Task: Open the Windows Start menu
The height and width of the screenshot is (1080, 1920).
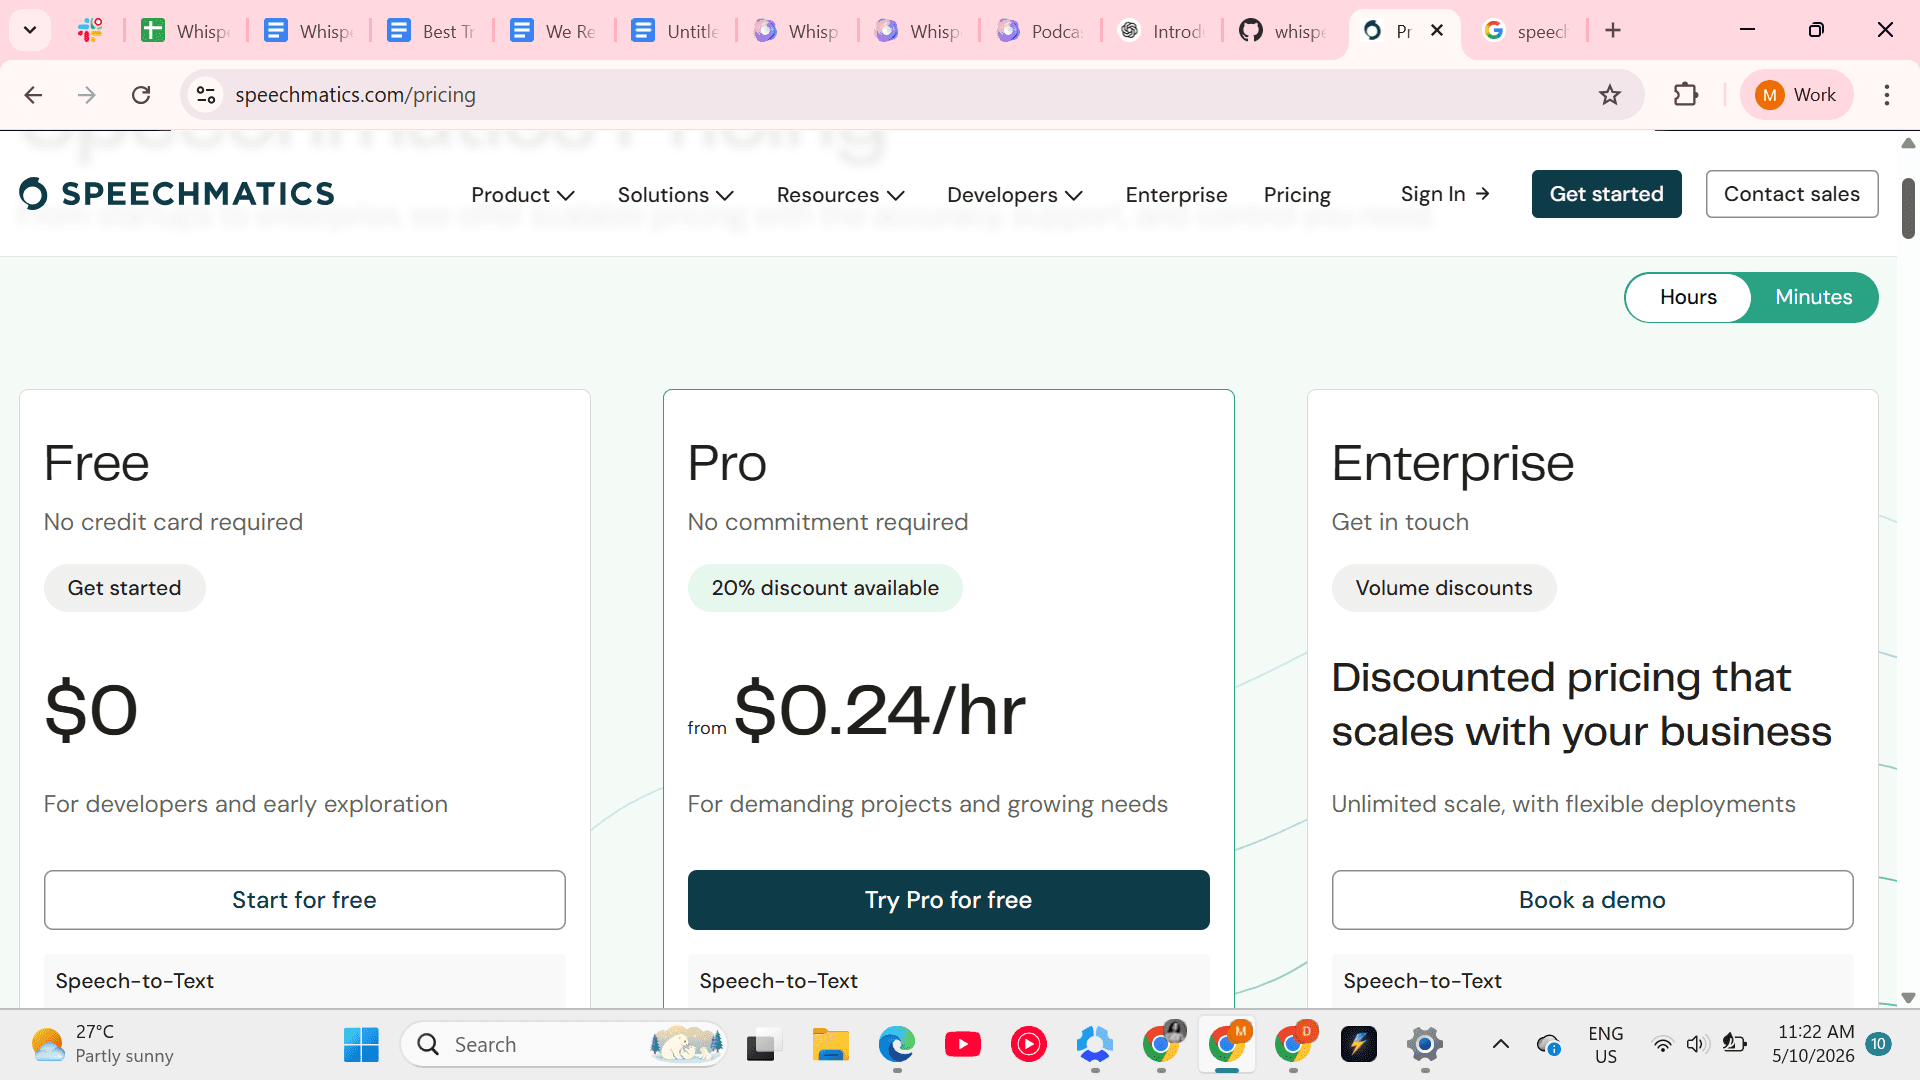Action: [361, 1045]
